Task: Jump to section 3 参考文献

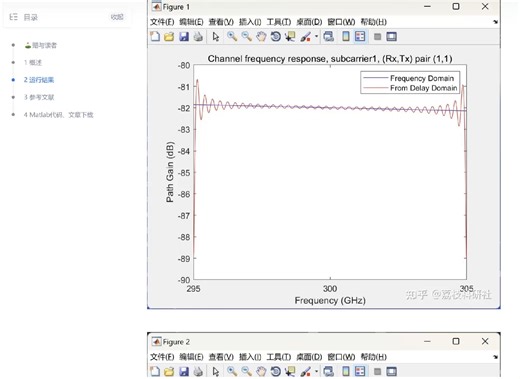Action: [39, 97]
